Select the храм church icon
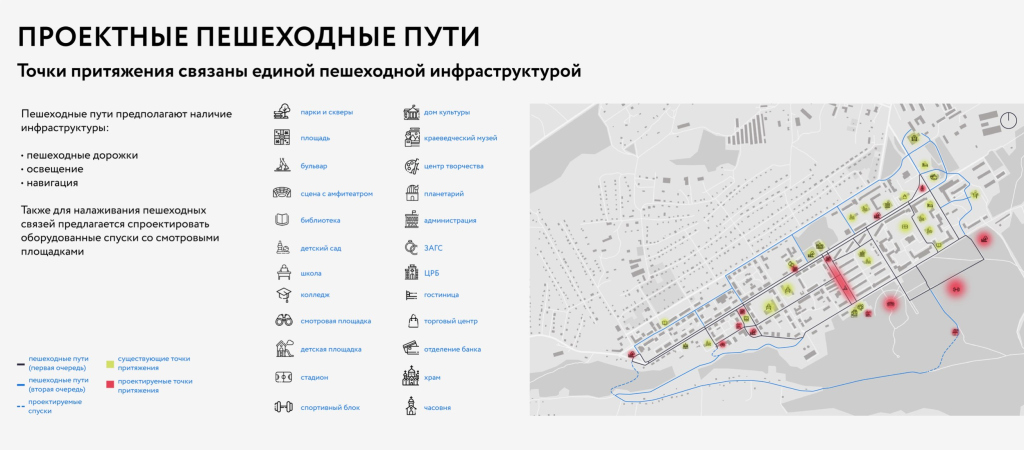 [x=410, y=377]
